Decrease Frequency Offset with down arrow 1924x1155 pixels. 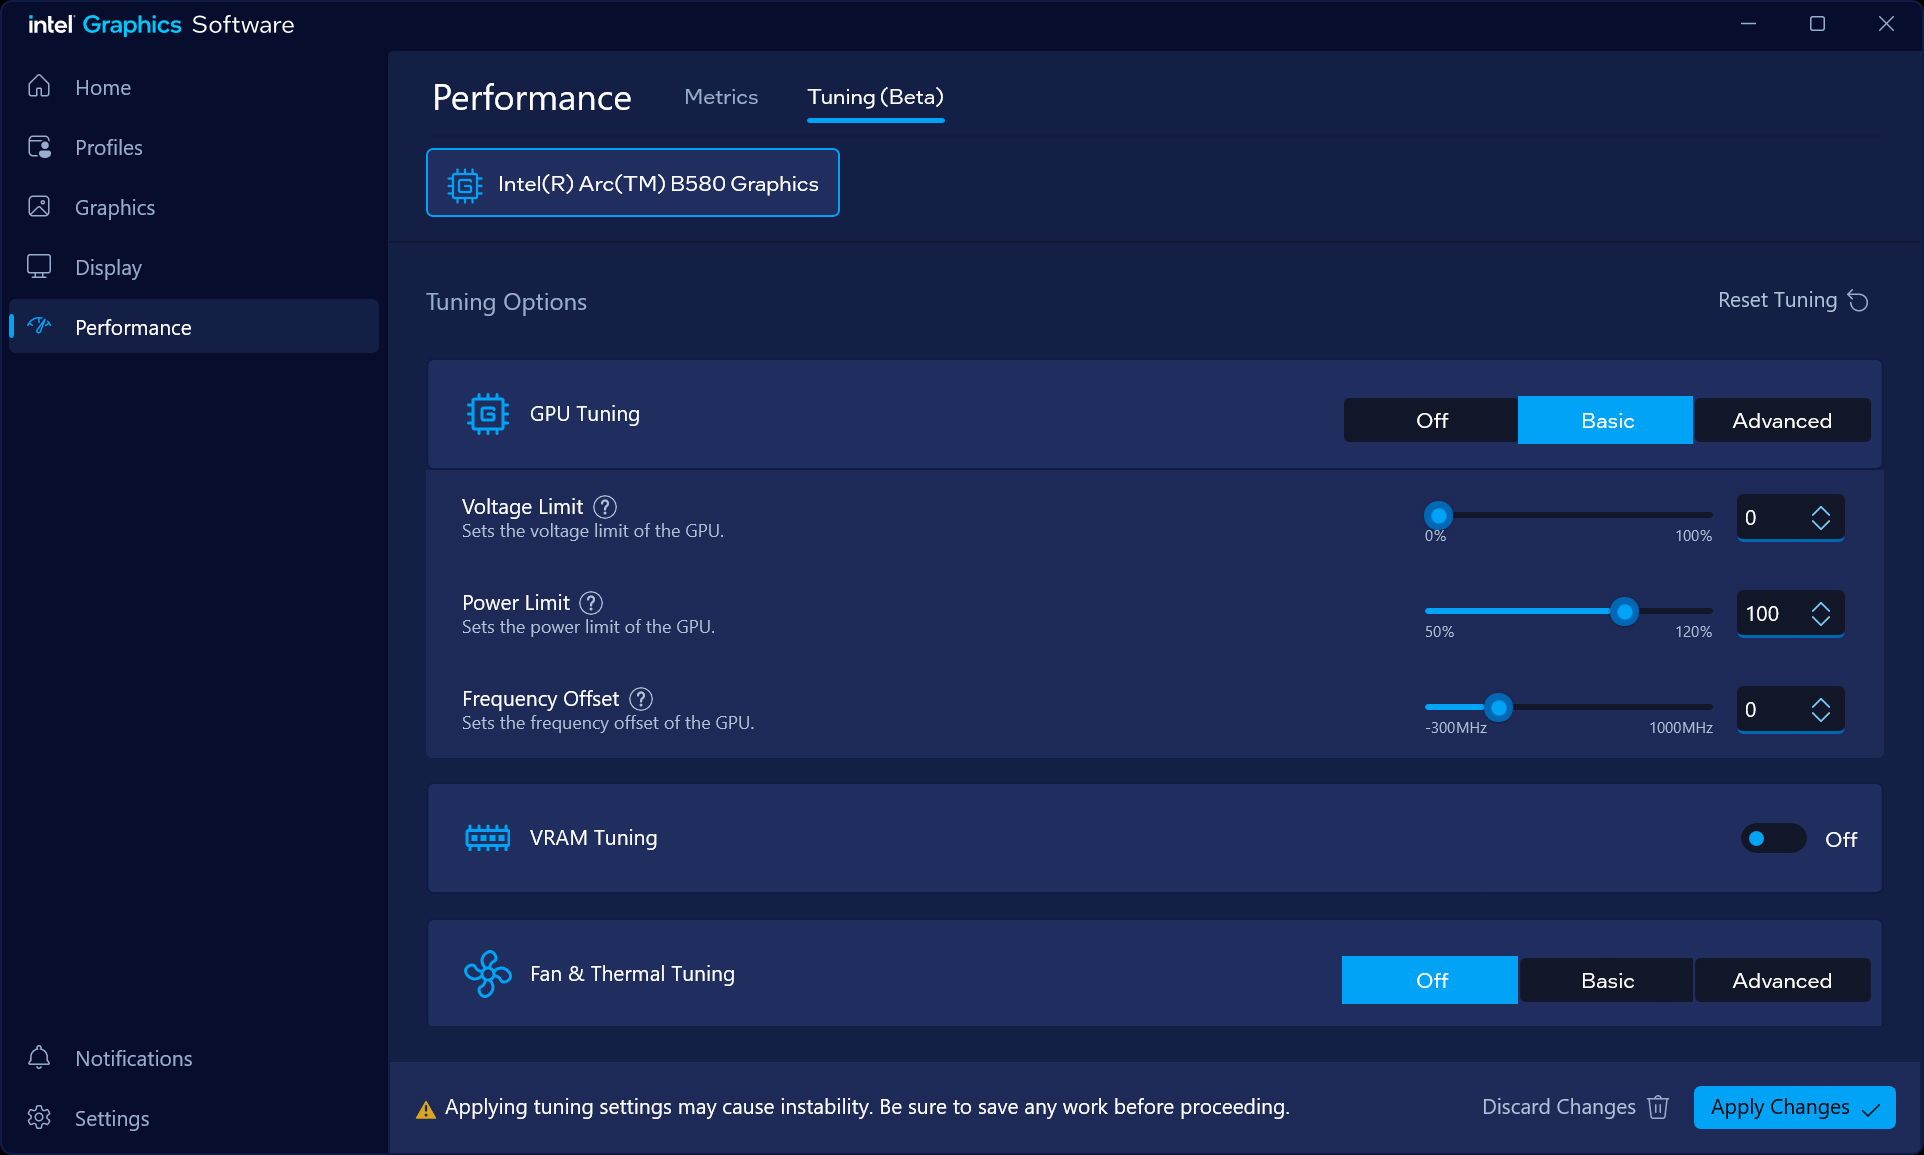pos(1820,717)
